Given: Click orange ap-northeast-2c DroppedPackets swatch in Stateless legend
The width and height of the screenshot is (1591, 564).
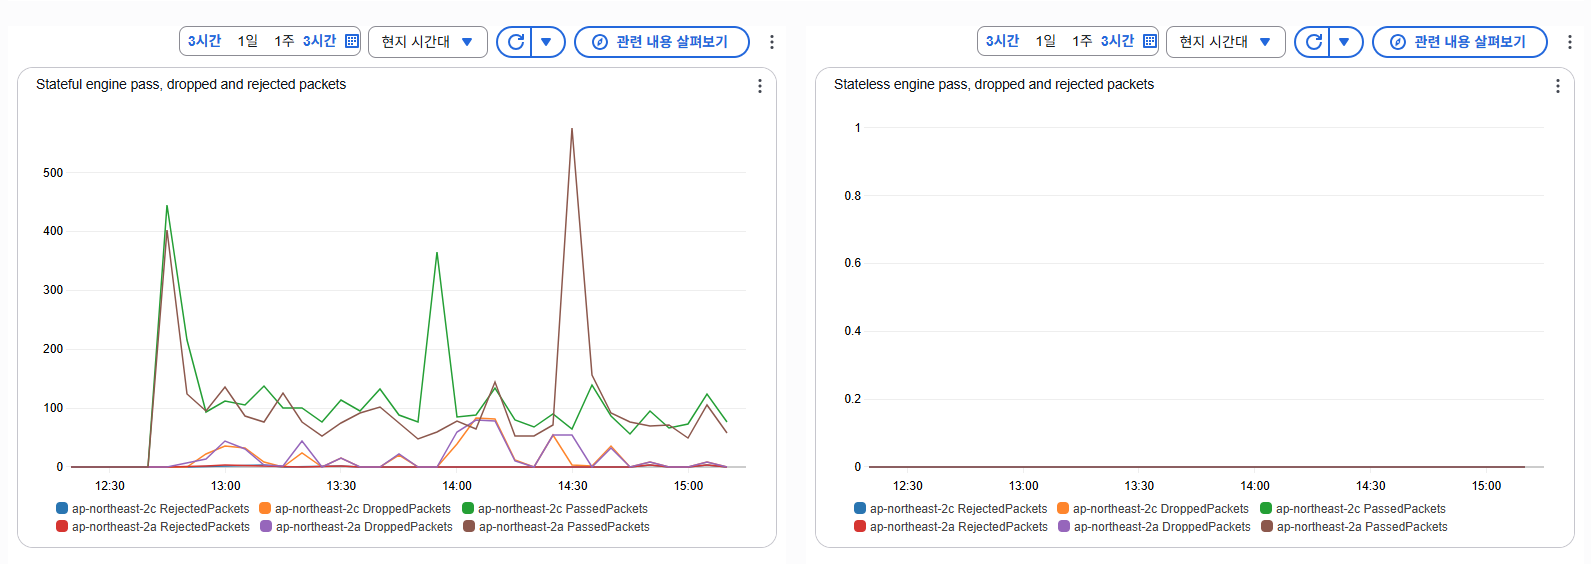Looking at the screenshot, I should pos(1063,509).
